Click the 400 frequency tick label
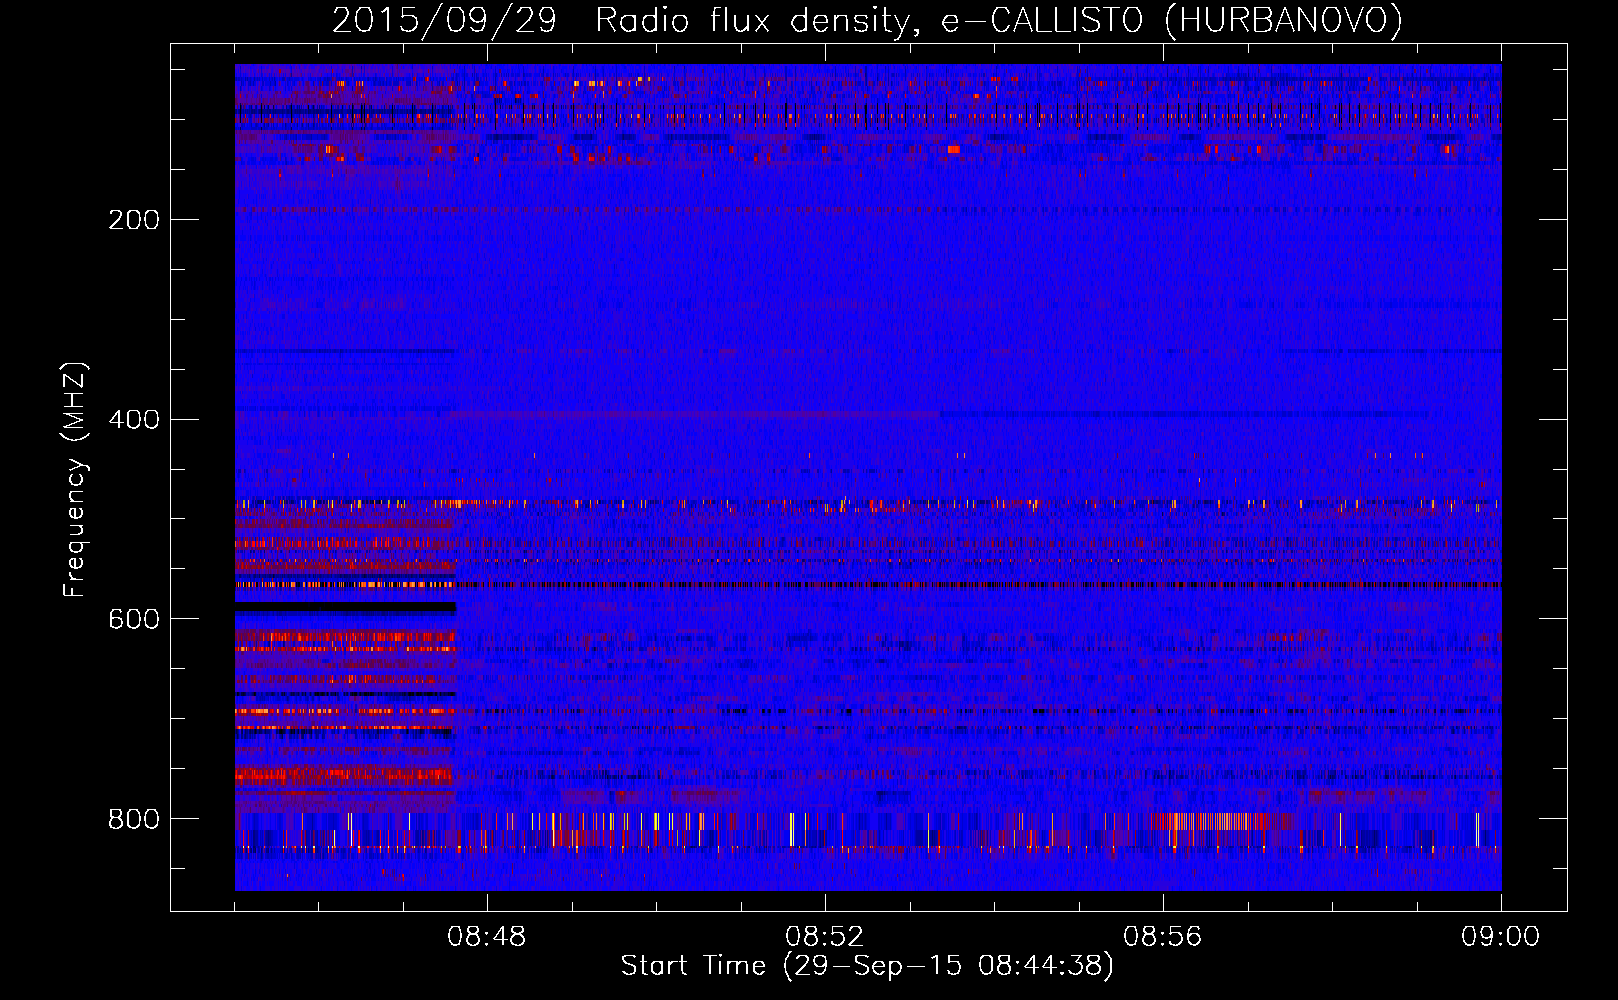The image size is (1618, 1000). click(134, 419)
